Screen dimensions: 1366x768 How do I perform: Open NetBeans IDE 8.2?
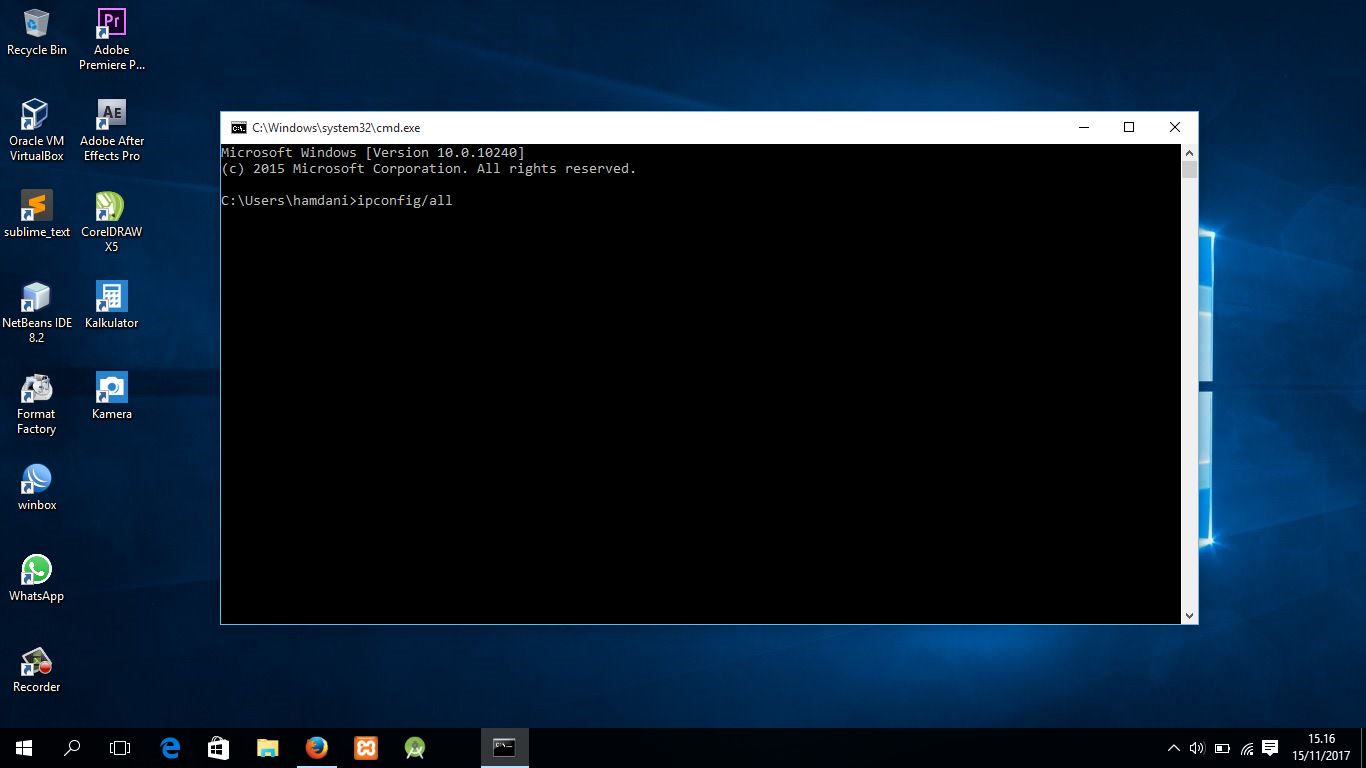click(x=36, y=297)
